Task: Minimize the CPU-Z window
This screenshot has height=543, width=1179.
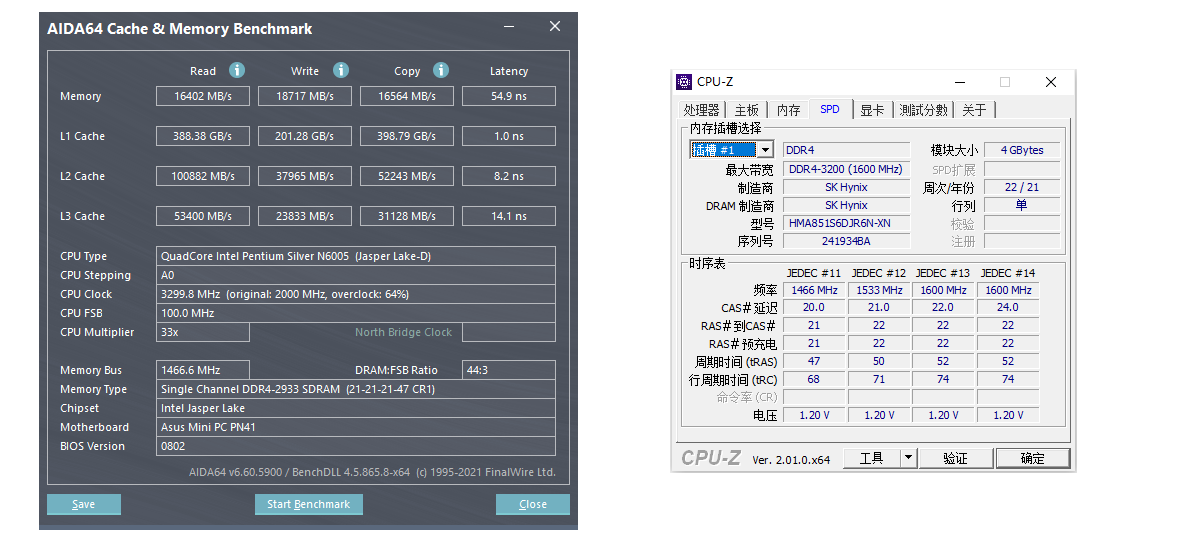Action: coord(960,82)
